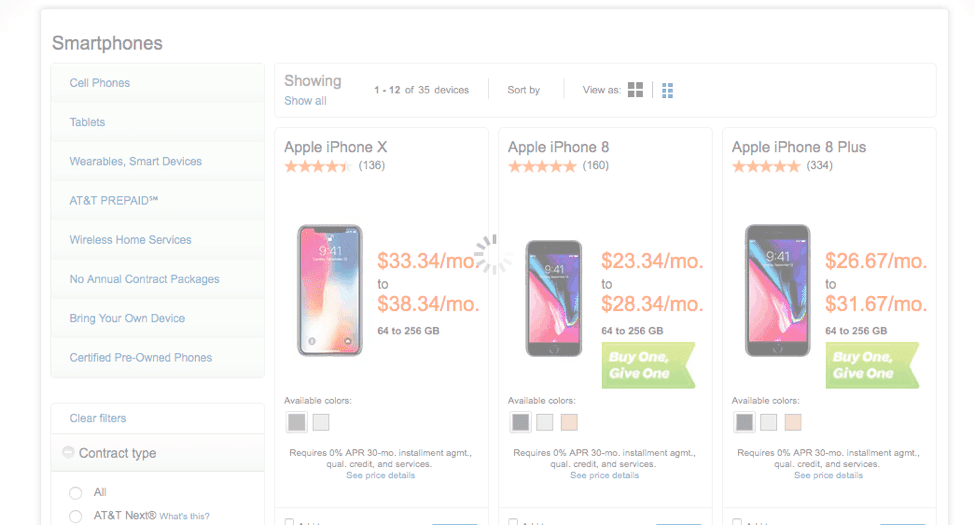975x525 pixels.
Task: Click the iPhone 8 star rating
Action: pyautogui.click(x=542, y=166)
